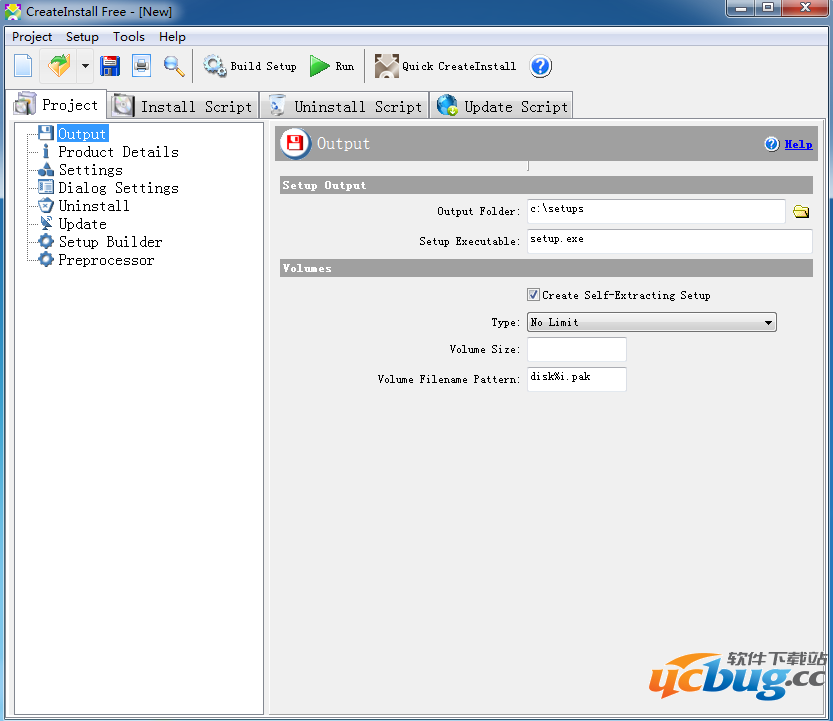833x721 pixels.
Task: Toggle the Create Self-Extracting Setup checkbox
Action: 534,295
